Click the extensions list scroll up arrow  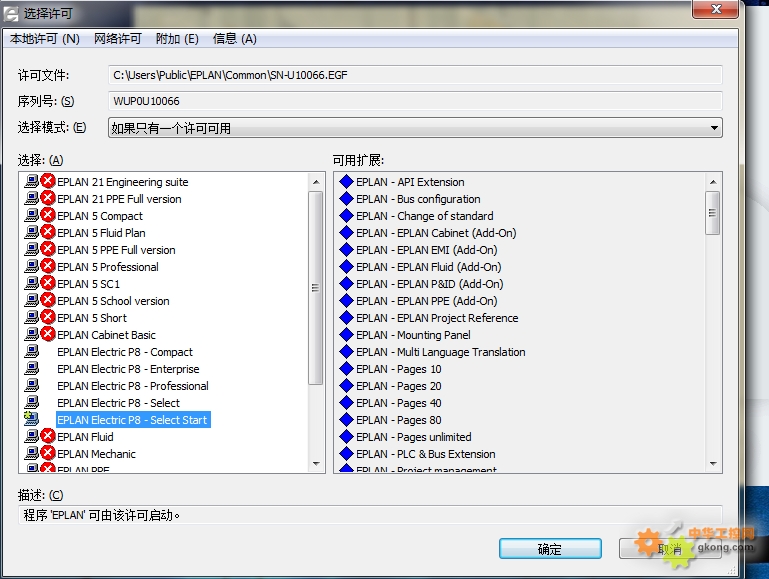click(713, 182)
